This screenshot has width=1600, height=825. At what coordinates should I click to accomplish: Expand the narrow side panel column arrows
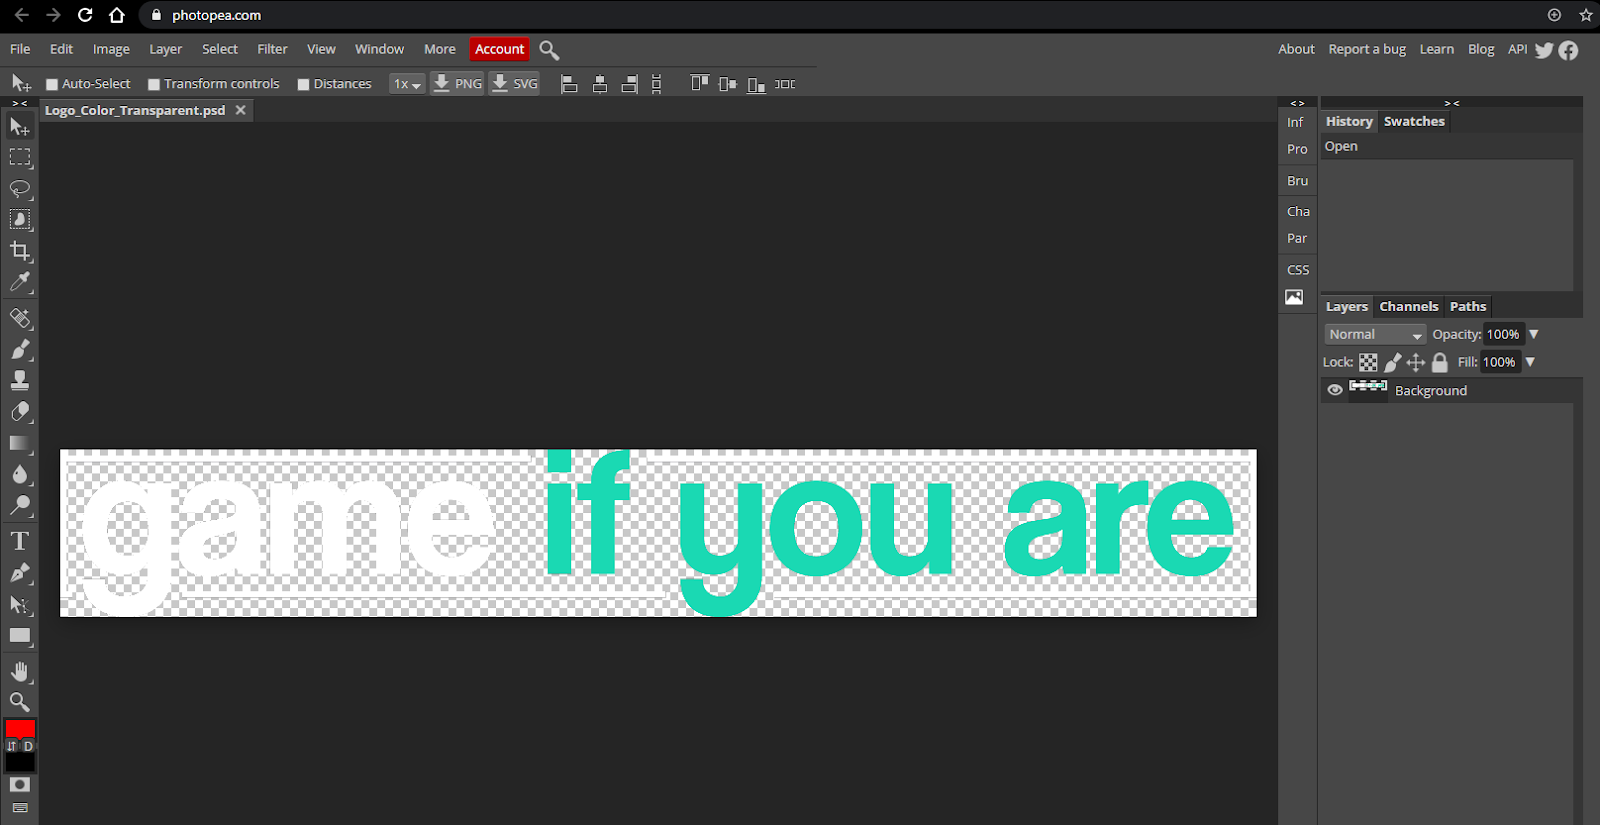(x=1297, y=103)
